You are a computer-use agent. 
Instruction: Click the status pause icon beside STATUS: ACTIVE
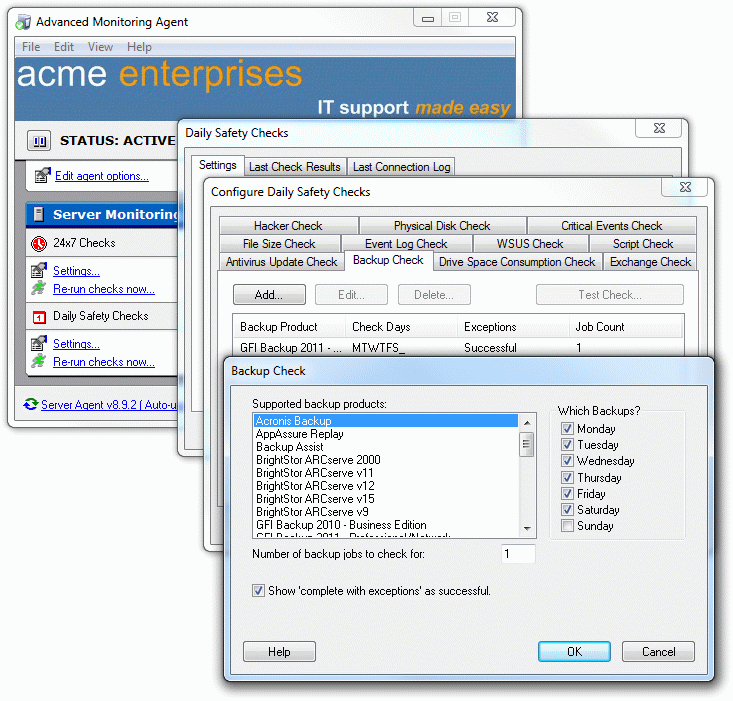[x=39, y=141]
